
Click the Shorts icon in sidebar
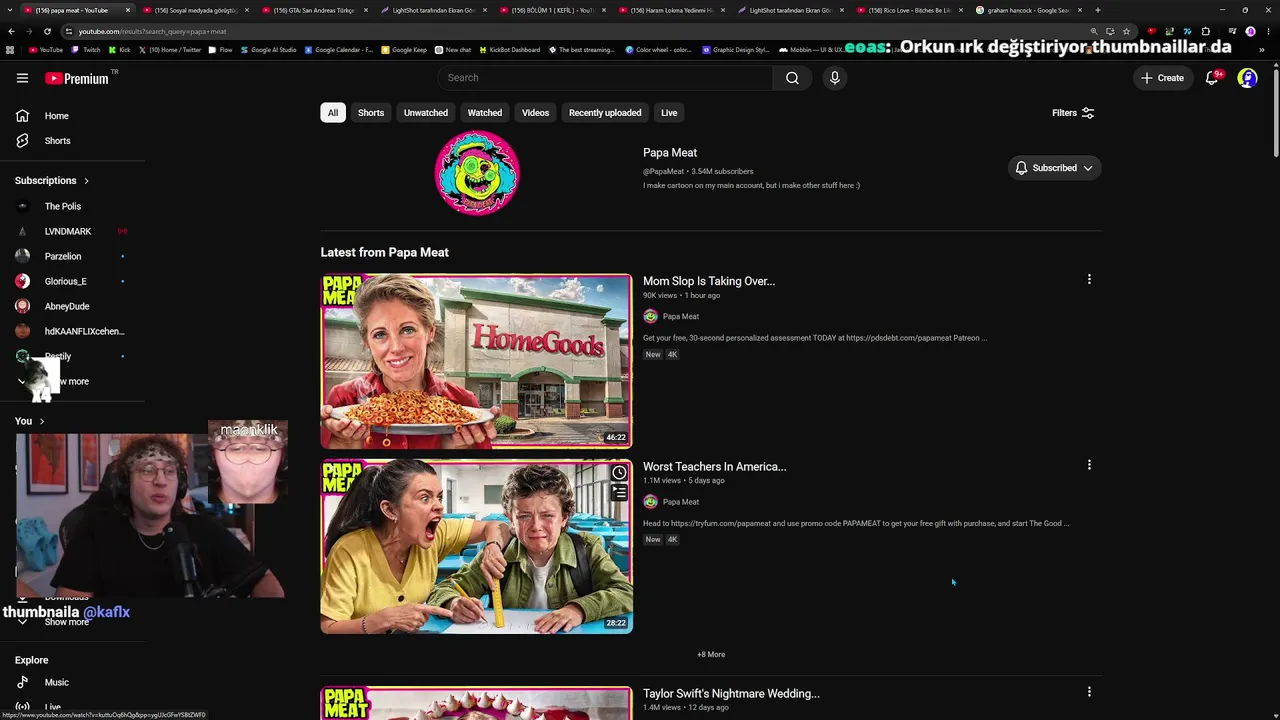[22, 141]
